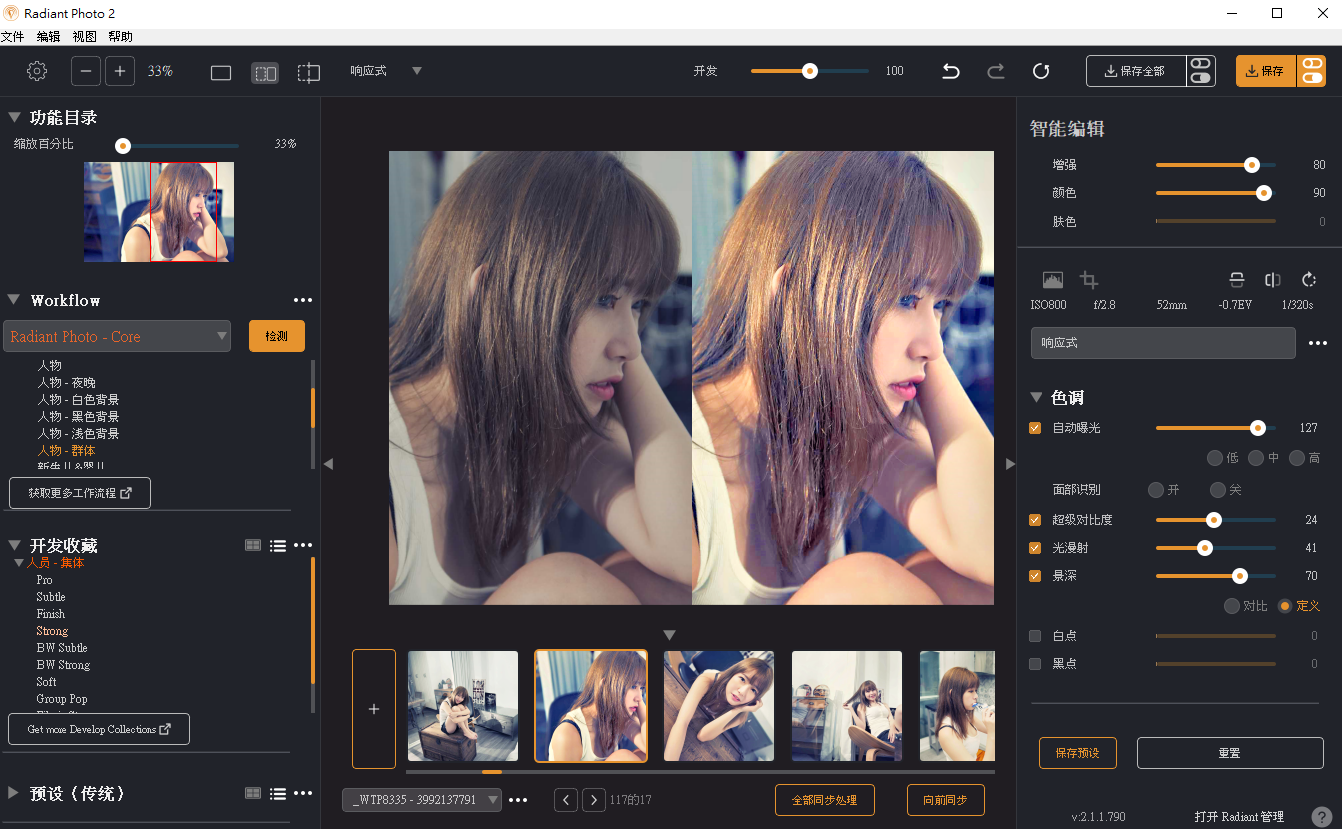Select the single image view icon
This screenshot has width=1342, height=829.
[x=221, y=72]
